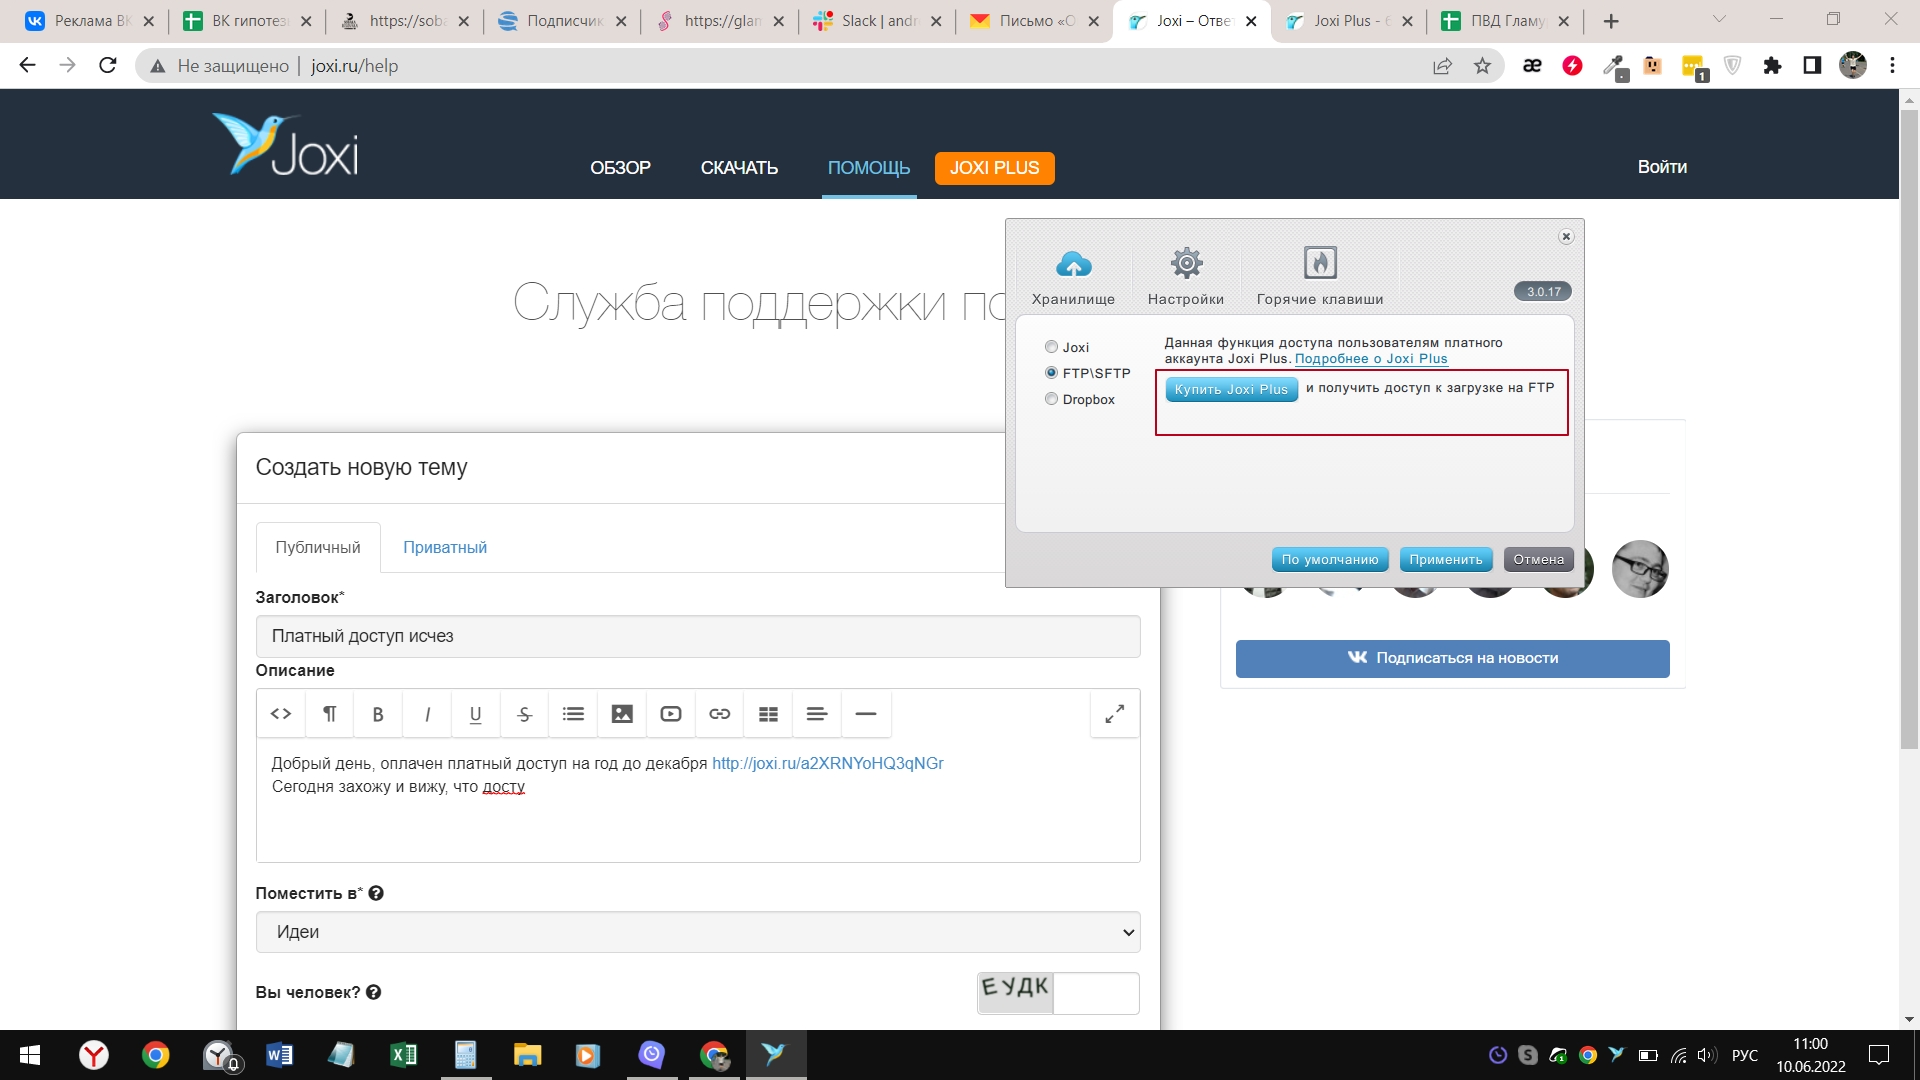1920x1080 pixels.
Task: Click the insert image toolbar icon
Action: 622,714
